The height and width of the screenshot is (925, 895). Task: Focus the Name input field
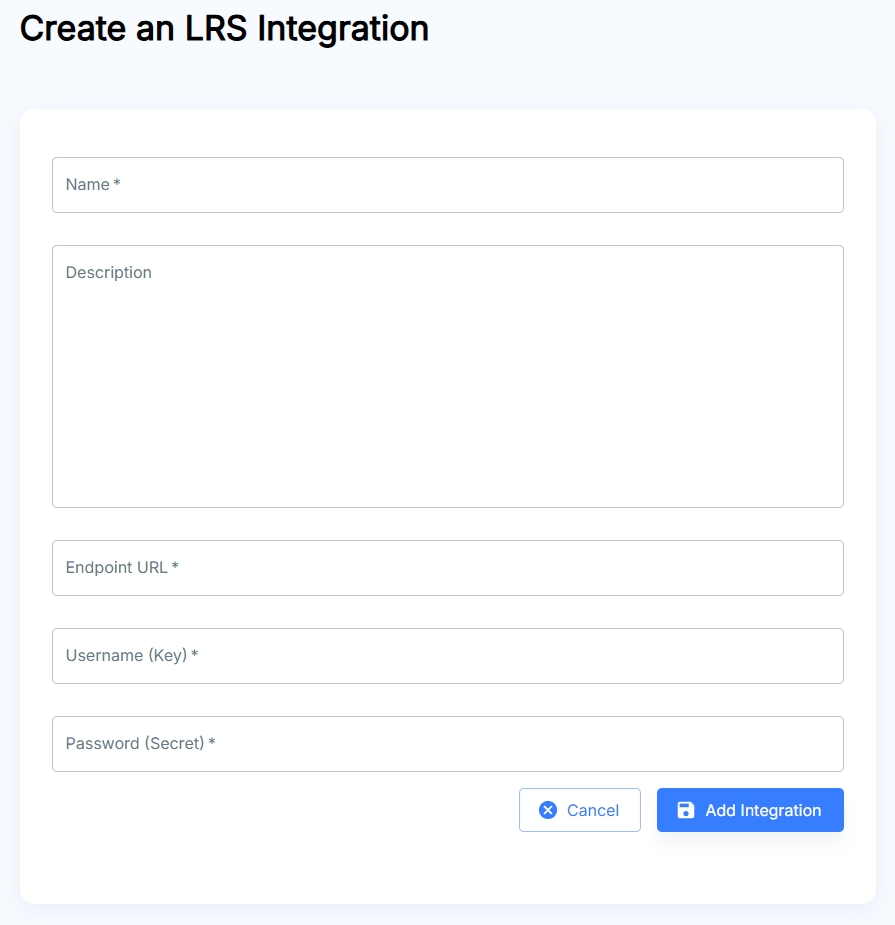(x=448, y=185)
